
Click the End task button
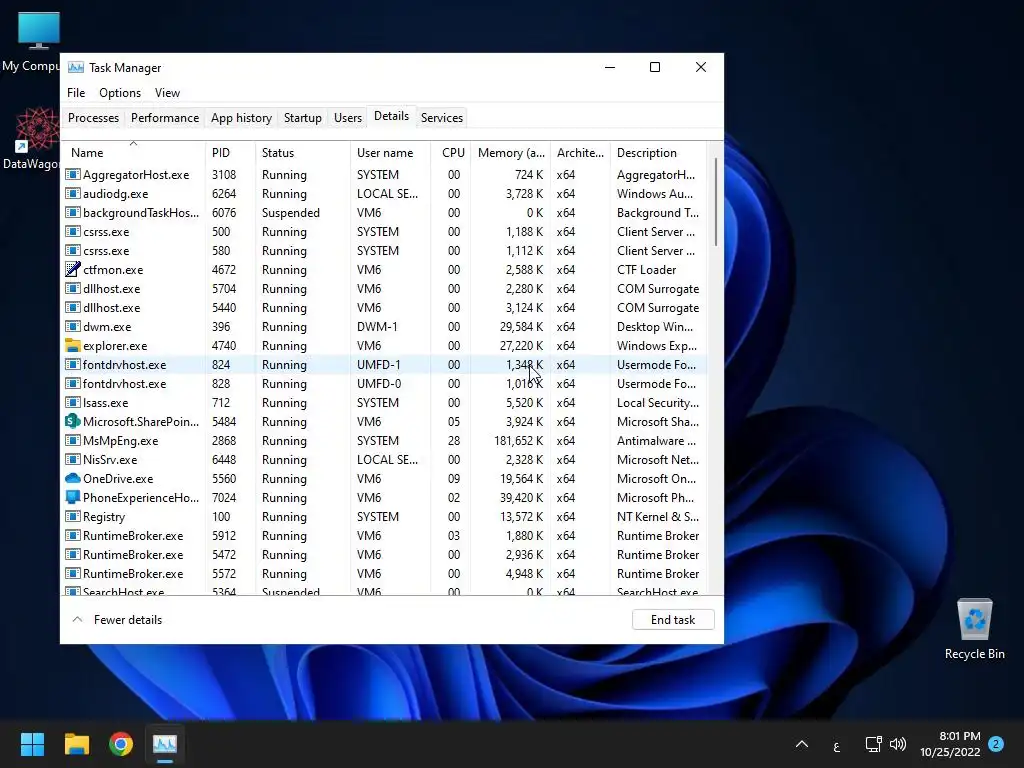(x=673, y=620)
